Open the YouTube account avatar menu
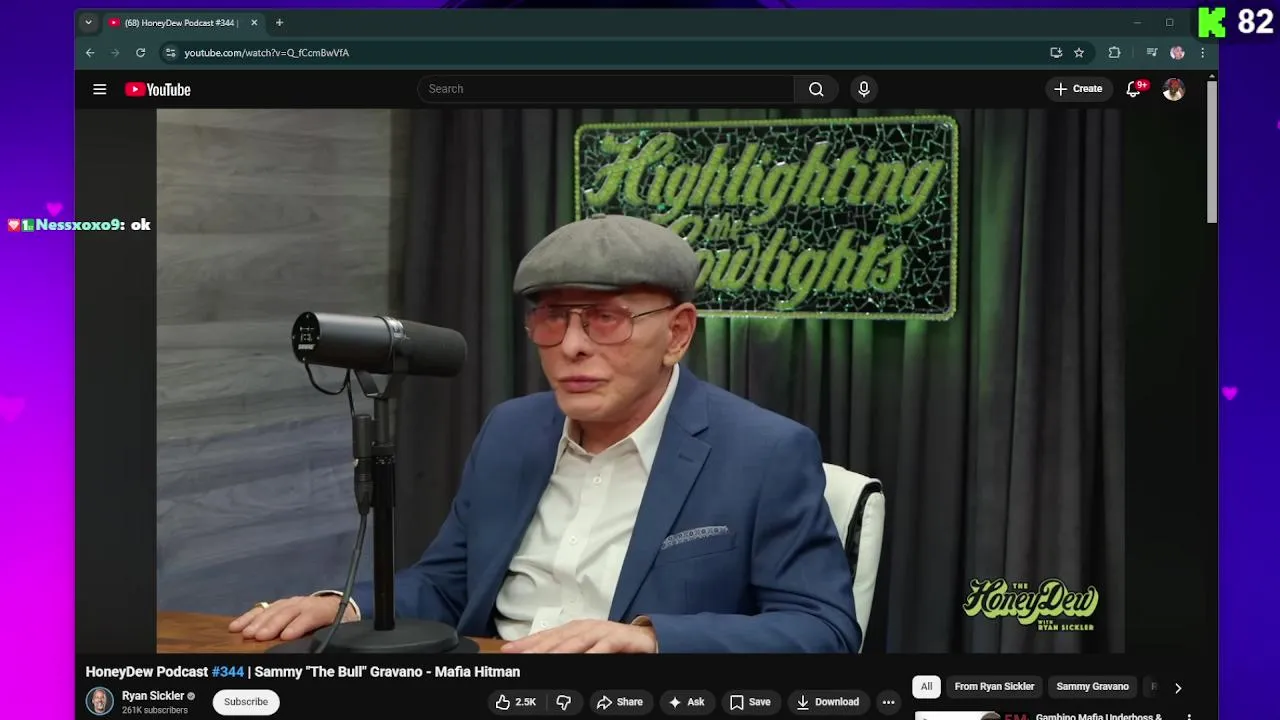The width and height of the screenshot is (1280, 720). pyautogui.click(x=1174, y=89)
